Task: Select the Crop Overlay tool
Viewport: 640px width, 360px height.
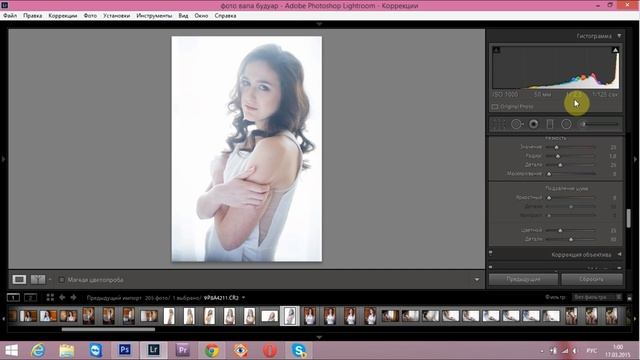Action: coord(499,124)
